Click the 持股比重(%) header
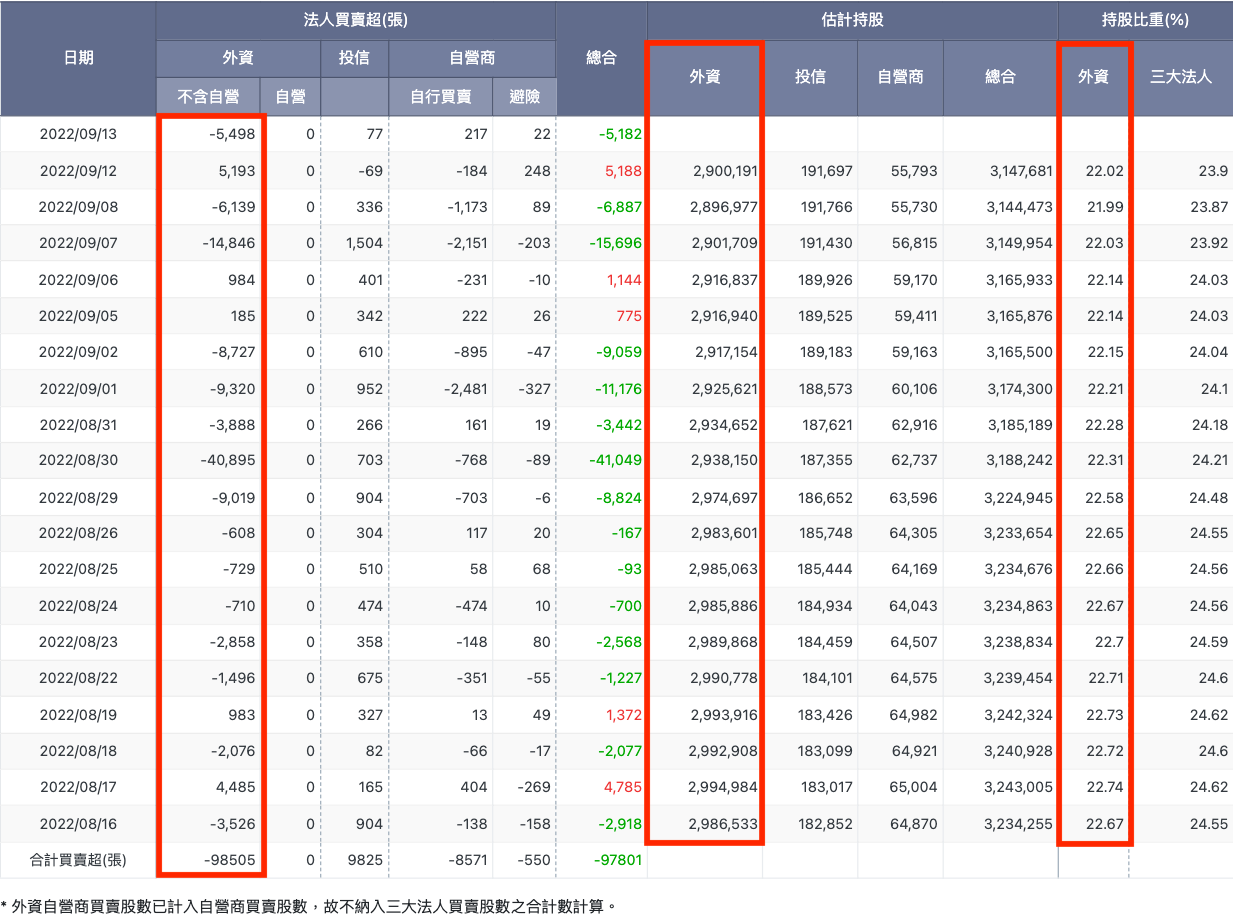The height and width of the screenshot is (919, 1233). pyautogui.click(x=1144, y=18)
